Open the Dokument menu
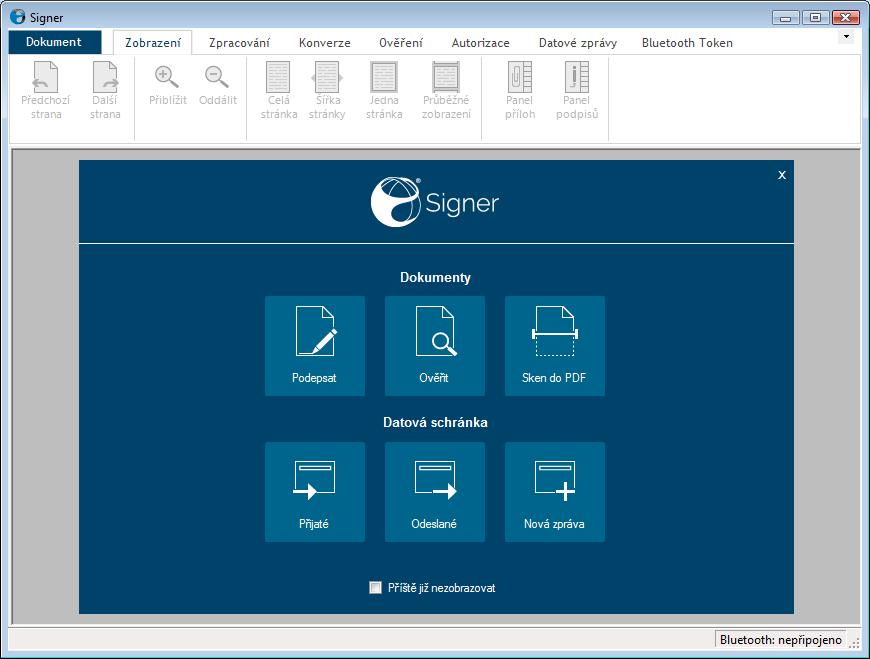 click(x=54, y=42)
